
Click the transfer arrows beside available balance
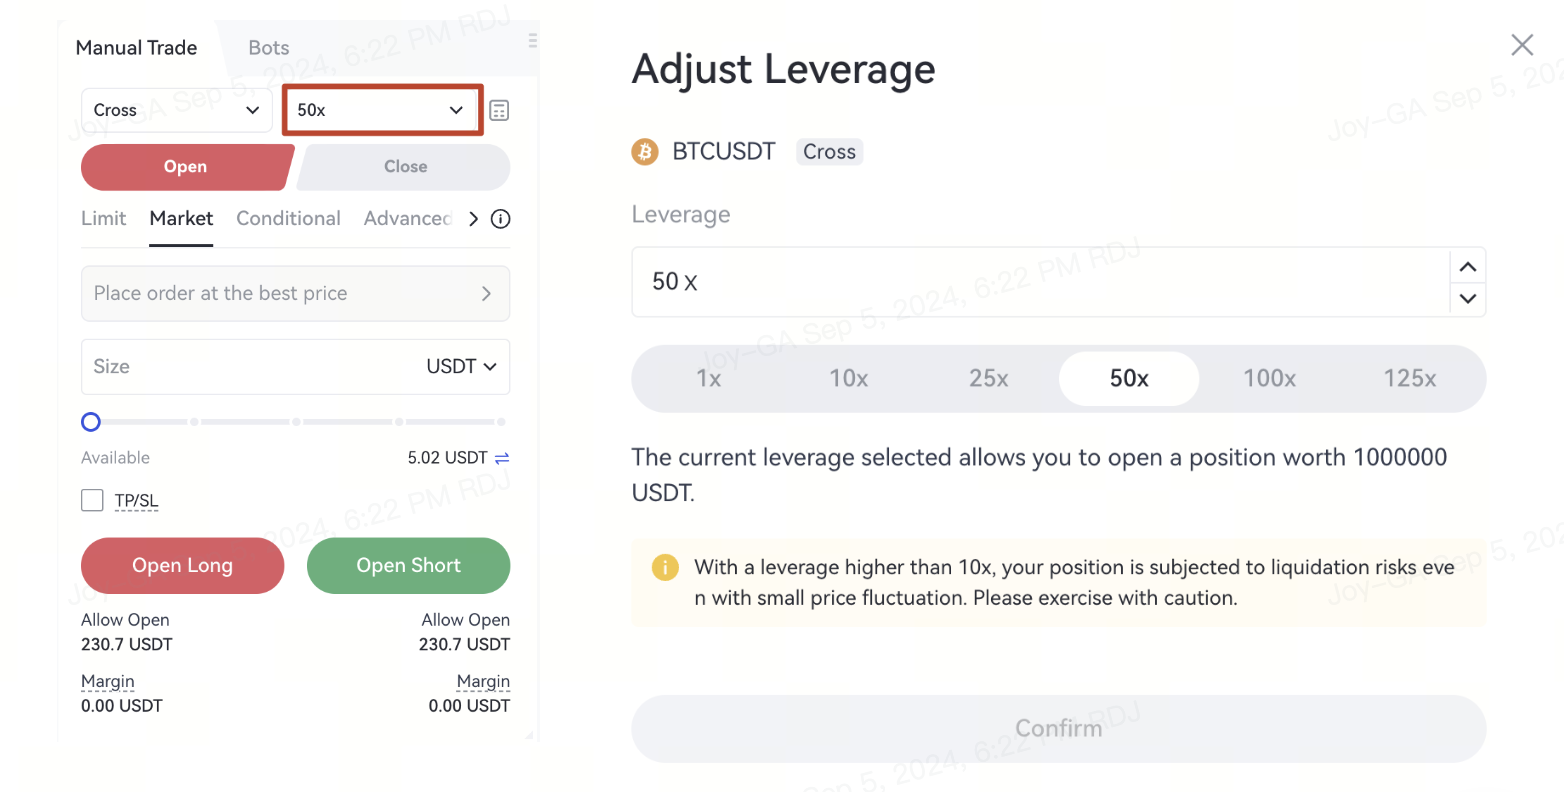tap(502, 458)
